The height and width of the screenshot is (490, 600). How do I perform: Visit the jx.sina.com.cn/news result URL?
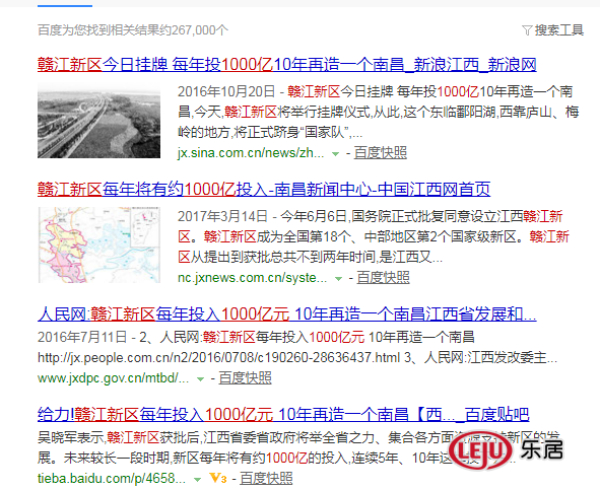251,153
